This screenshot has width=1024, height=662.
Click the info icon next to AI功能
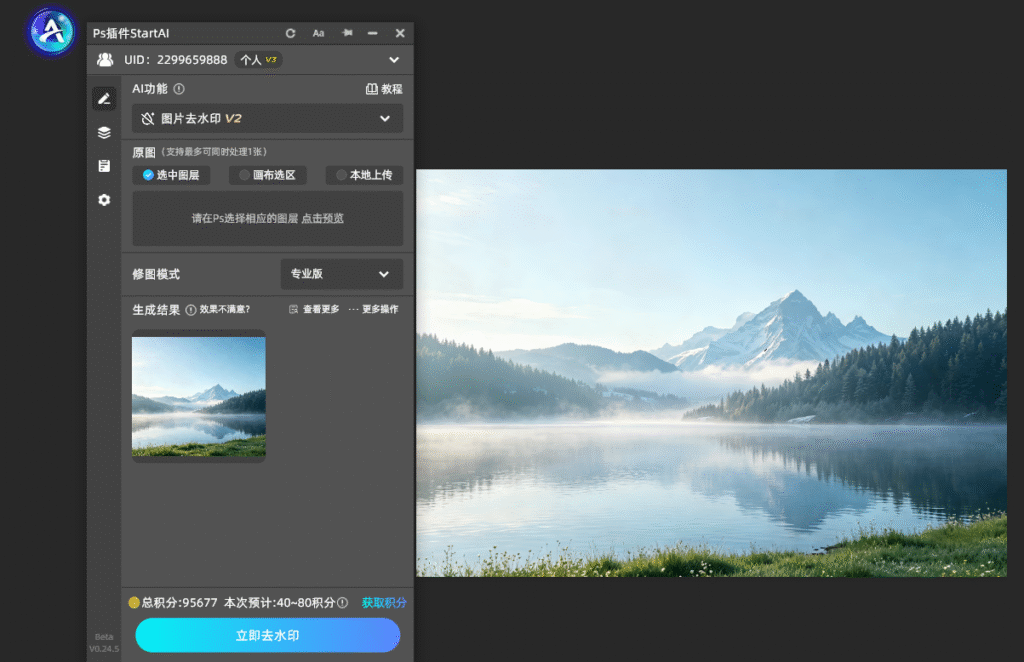tap(179, 89)
